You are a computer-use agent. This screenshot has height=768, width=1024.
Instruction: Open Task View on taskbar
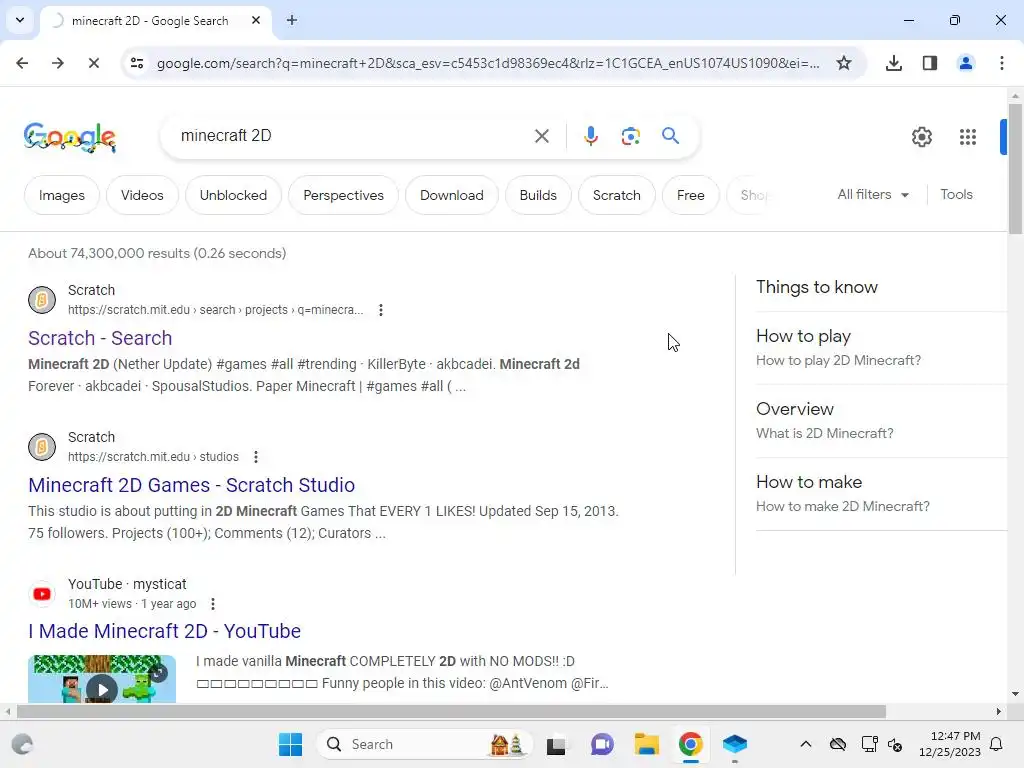(x=556, y=744)
